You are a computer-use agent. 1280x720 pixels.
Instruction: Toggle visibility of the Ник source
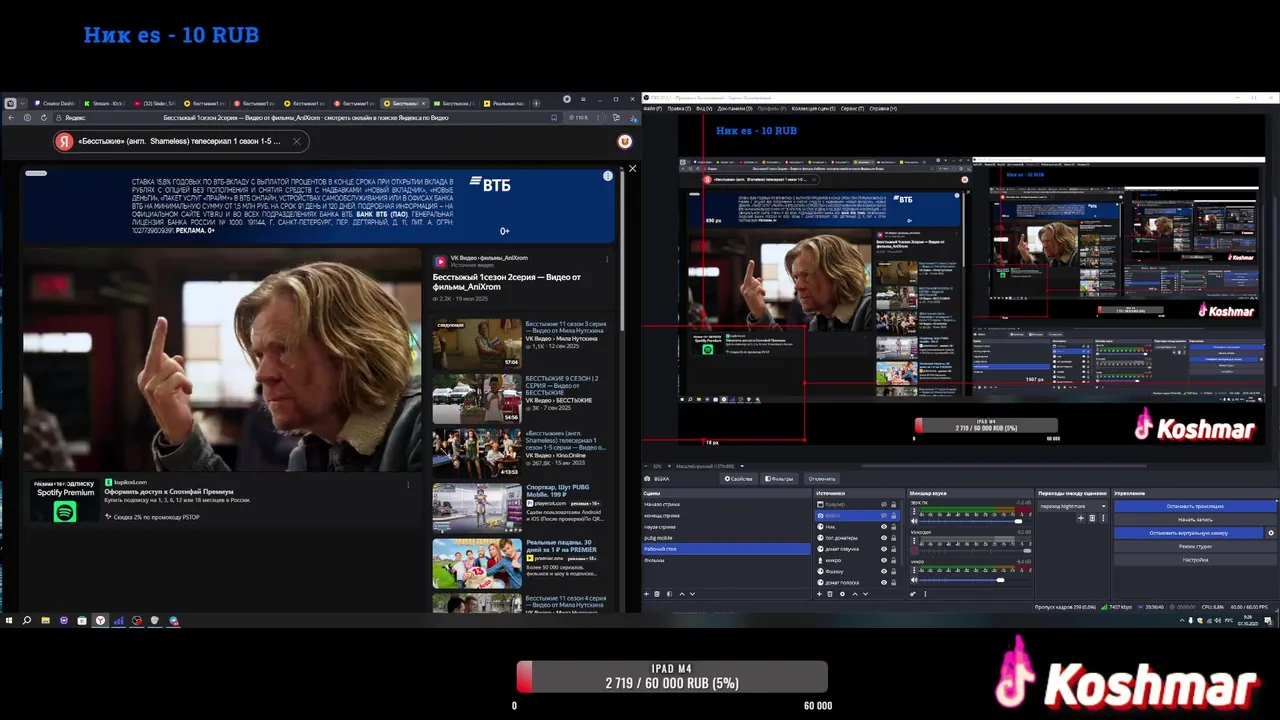tap(884, 527)
